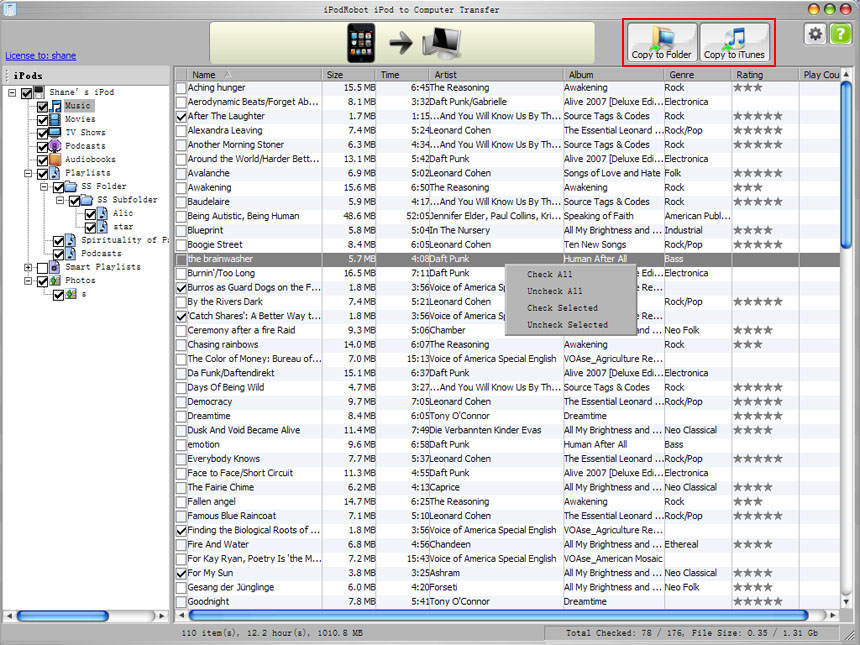Uncheck the For My Sun track

181,573
